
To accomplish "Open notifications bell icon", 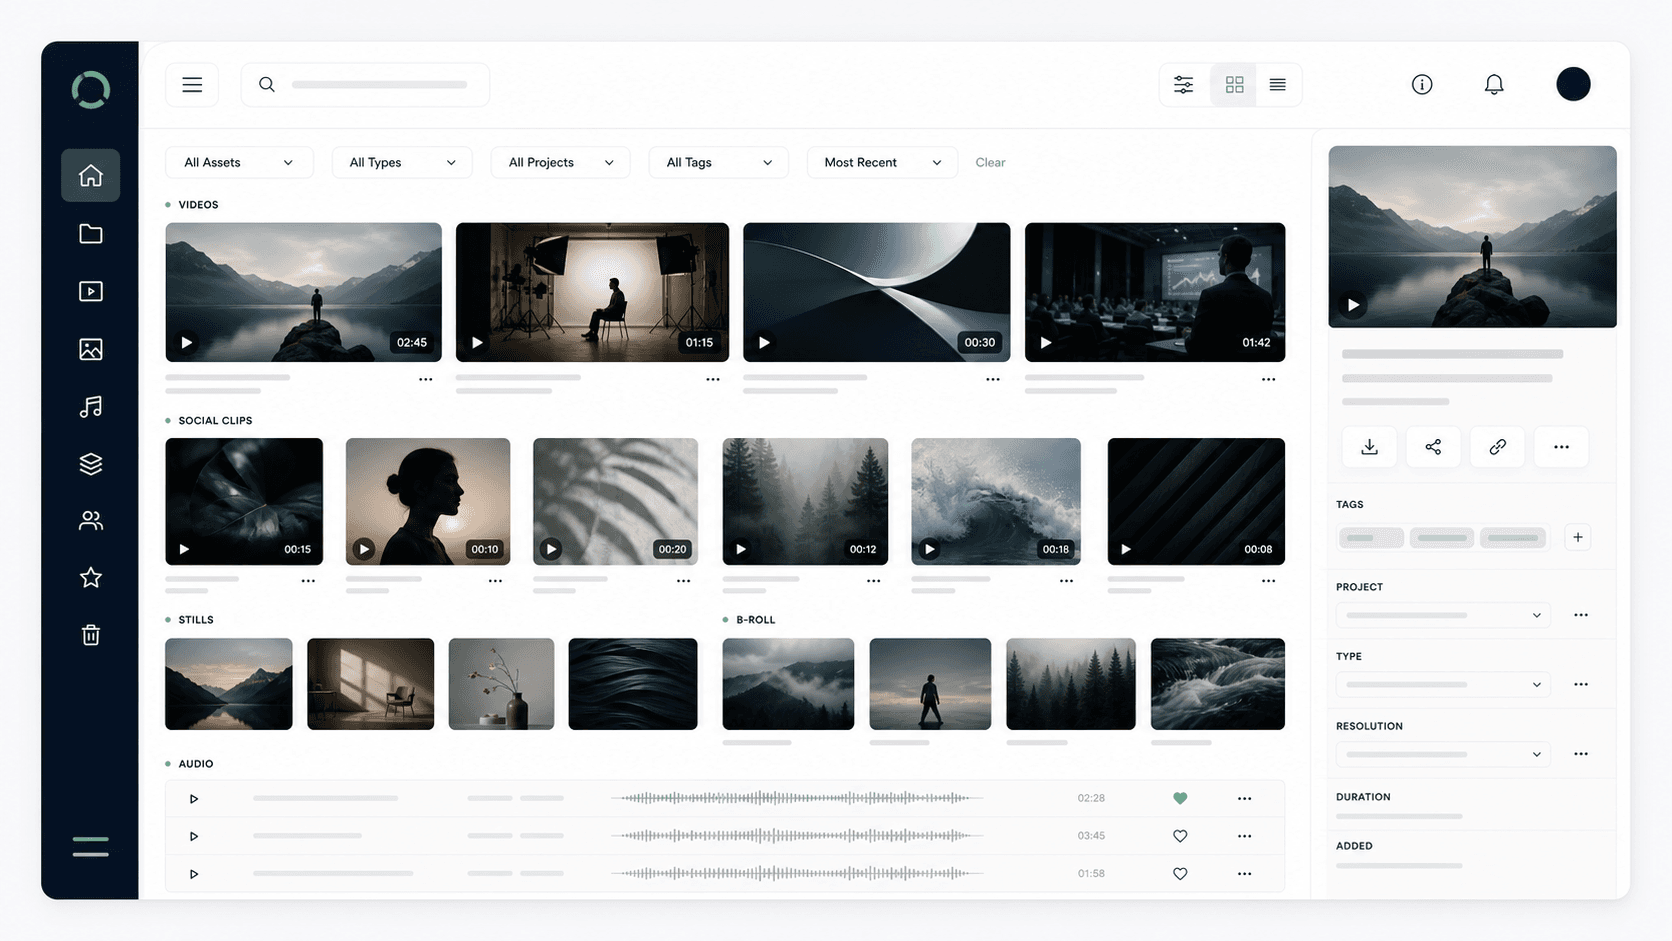I will click(1494, 85).
